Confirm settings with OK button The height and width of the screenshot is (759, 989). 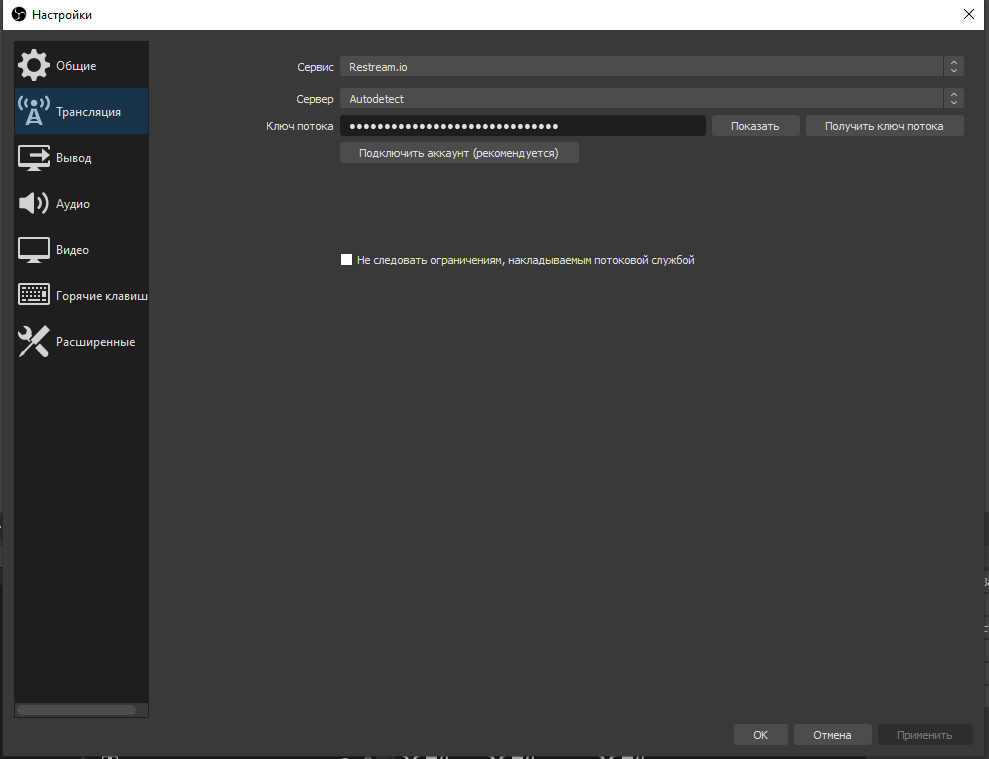click(760, 734)
